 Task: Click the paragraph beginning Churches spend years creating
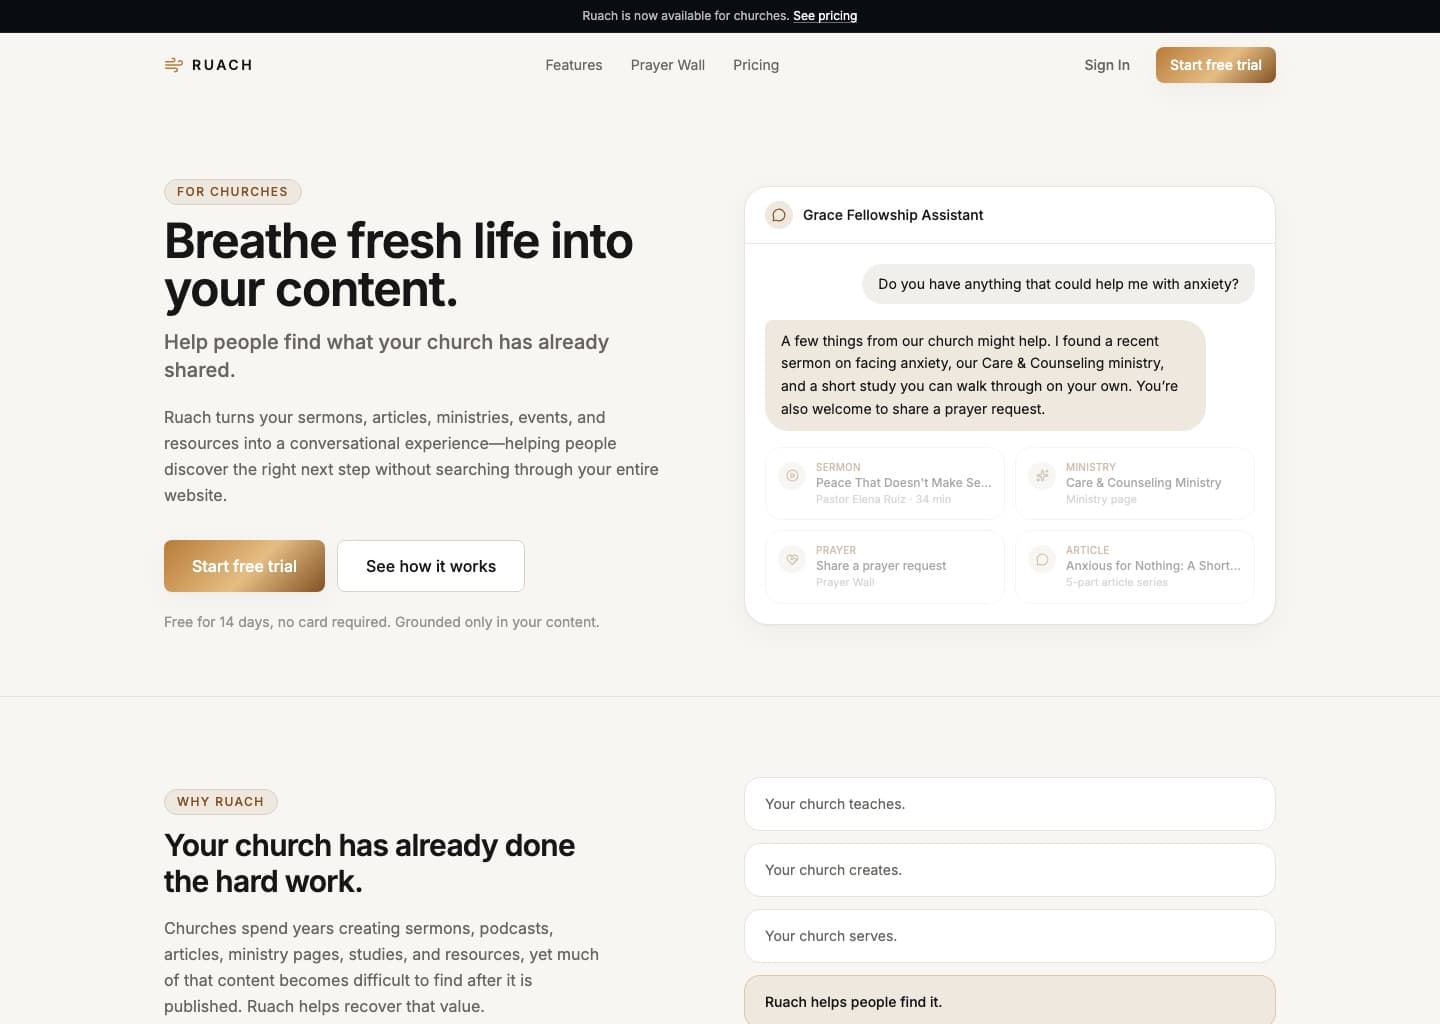pyautogui.click(x=382, y=967)
